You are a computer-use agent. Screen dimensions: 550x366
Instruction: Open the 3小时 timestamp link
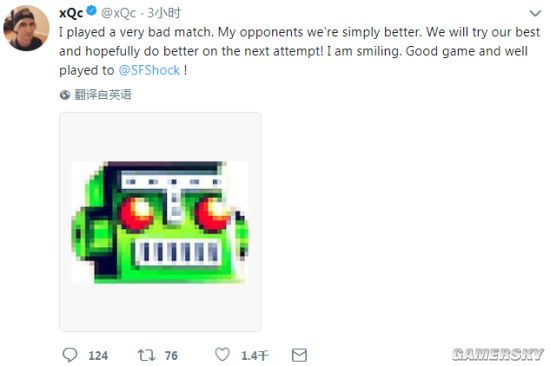(164, 13)
